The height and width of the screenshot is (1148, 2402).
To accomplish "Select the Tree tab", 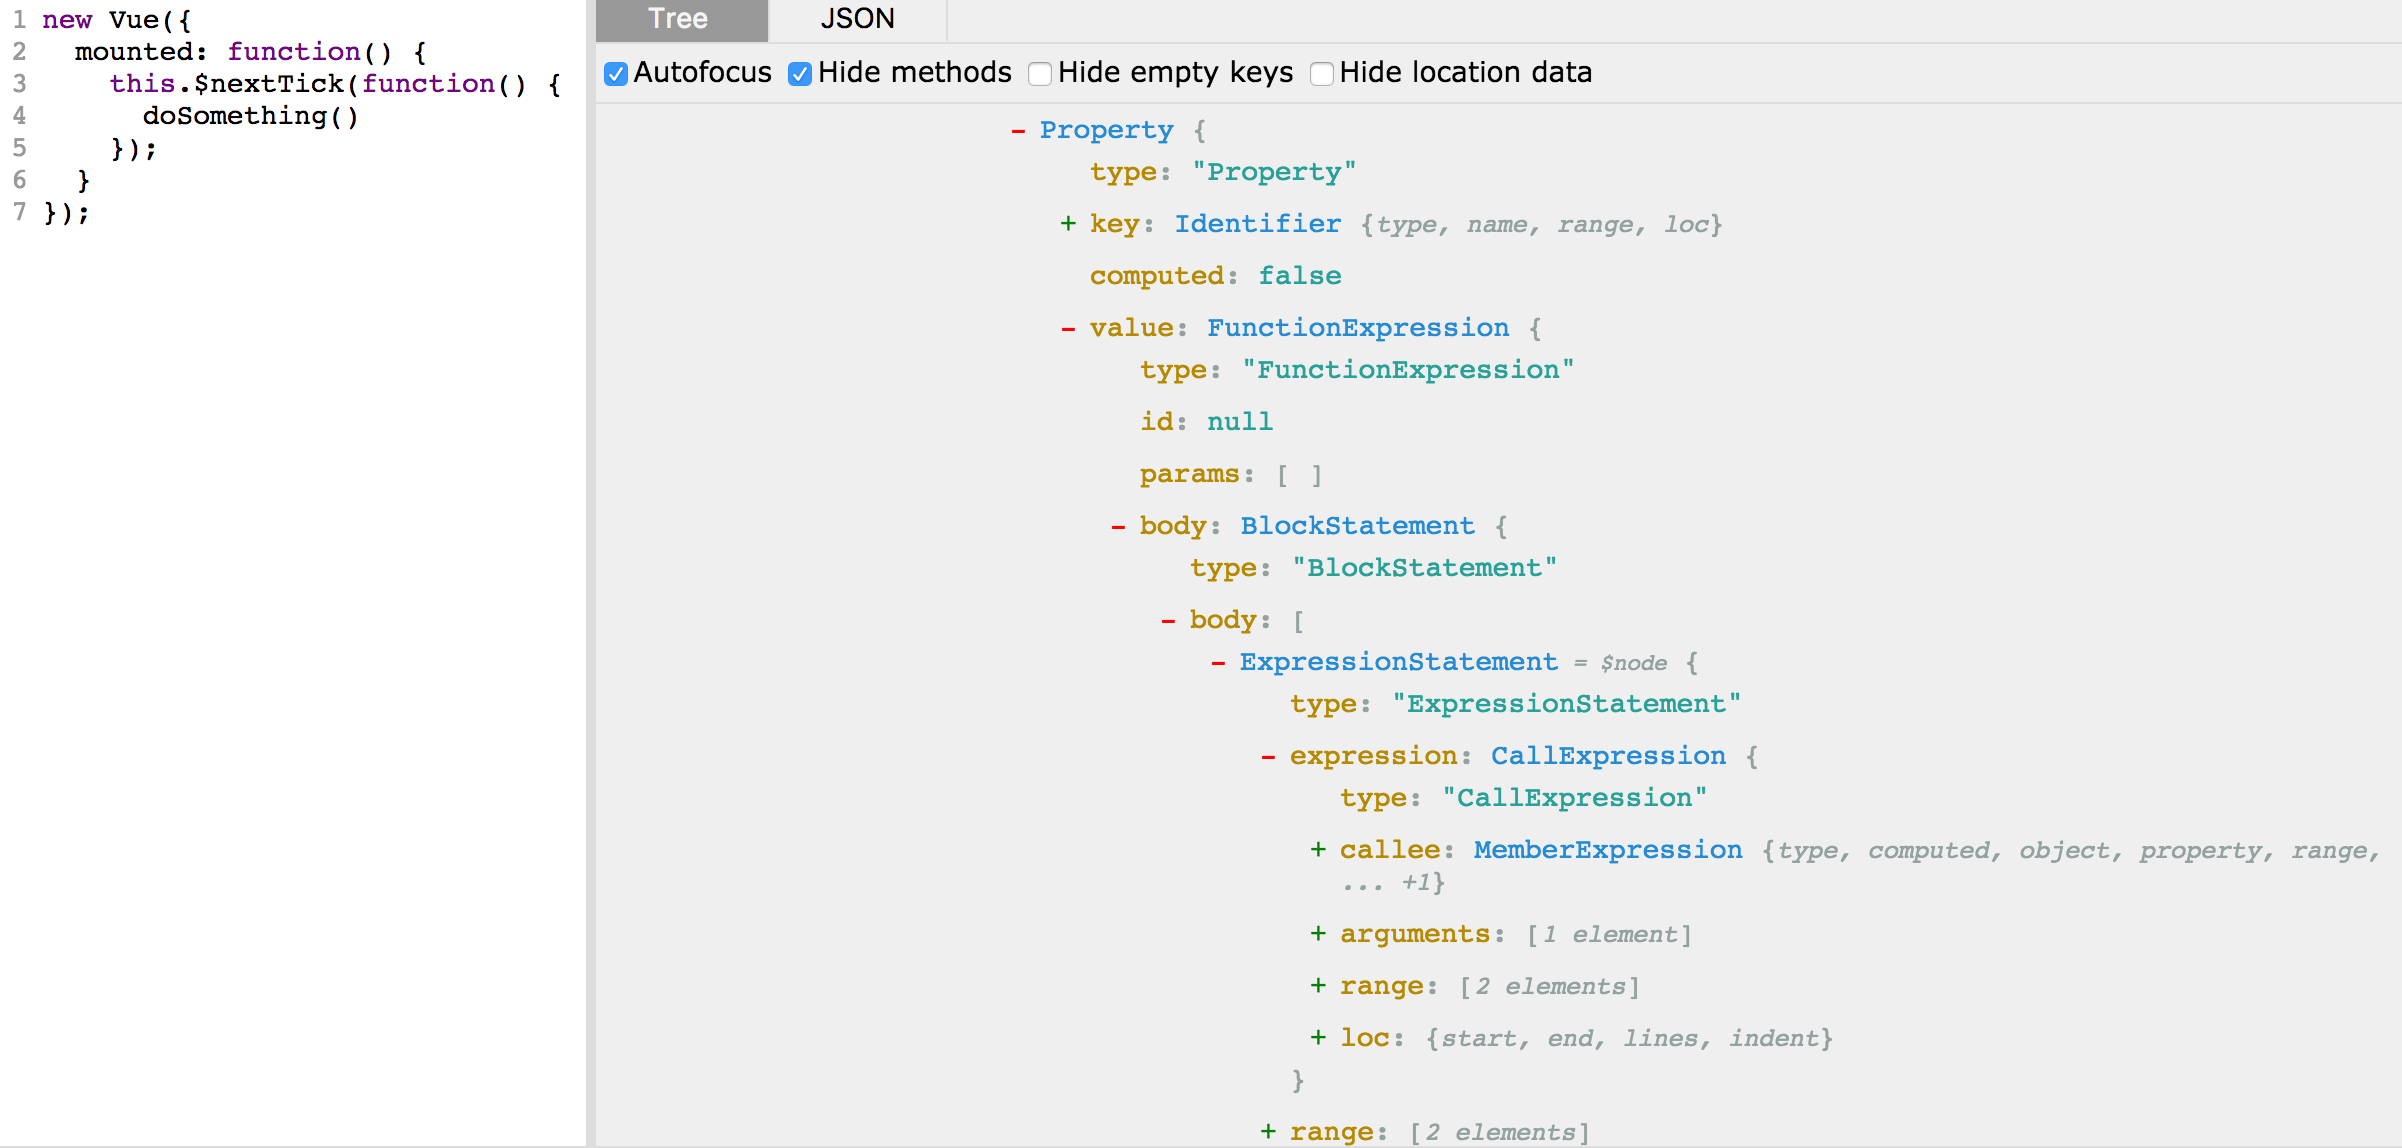I will click(679, 19).
